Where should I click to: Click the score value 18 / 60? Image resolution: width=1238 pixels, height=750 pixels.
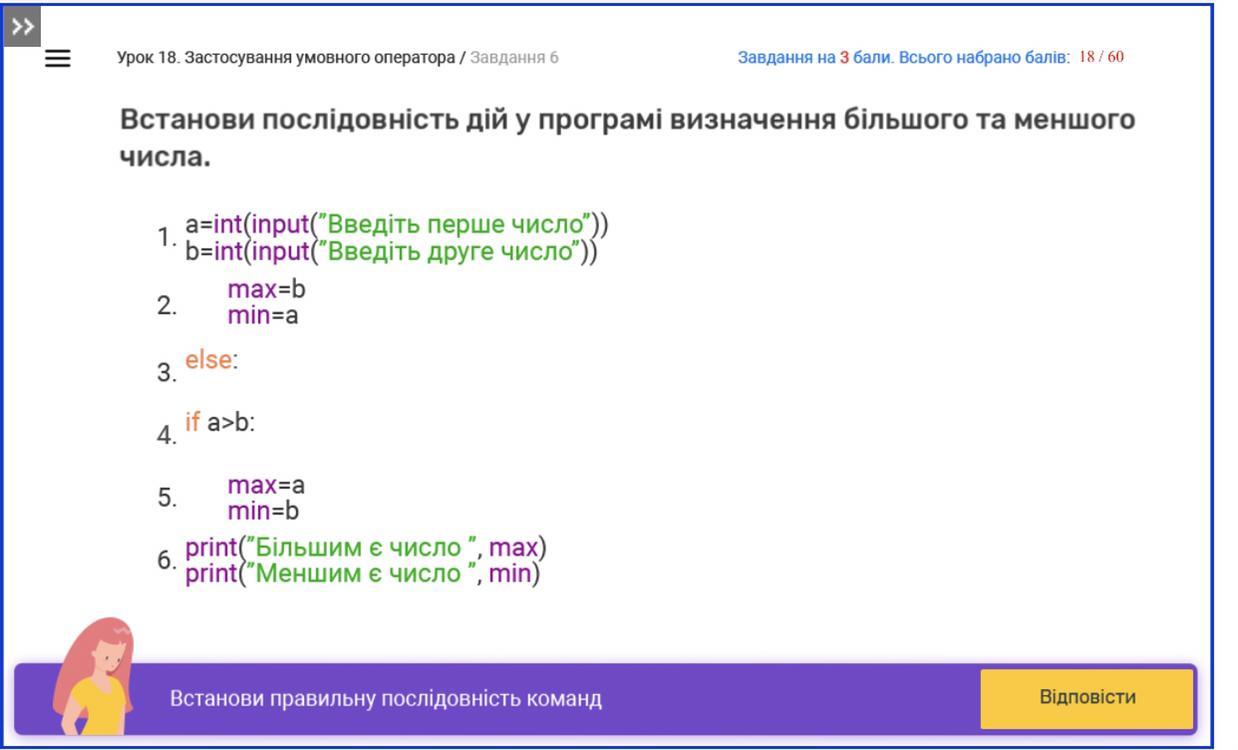(x=1101, y=56)
